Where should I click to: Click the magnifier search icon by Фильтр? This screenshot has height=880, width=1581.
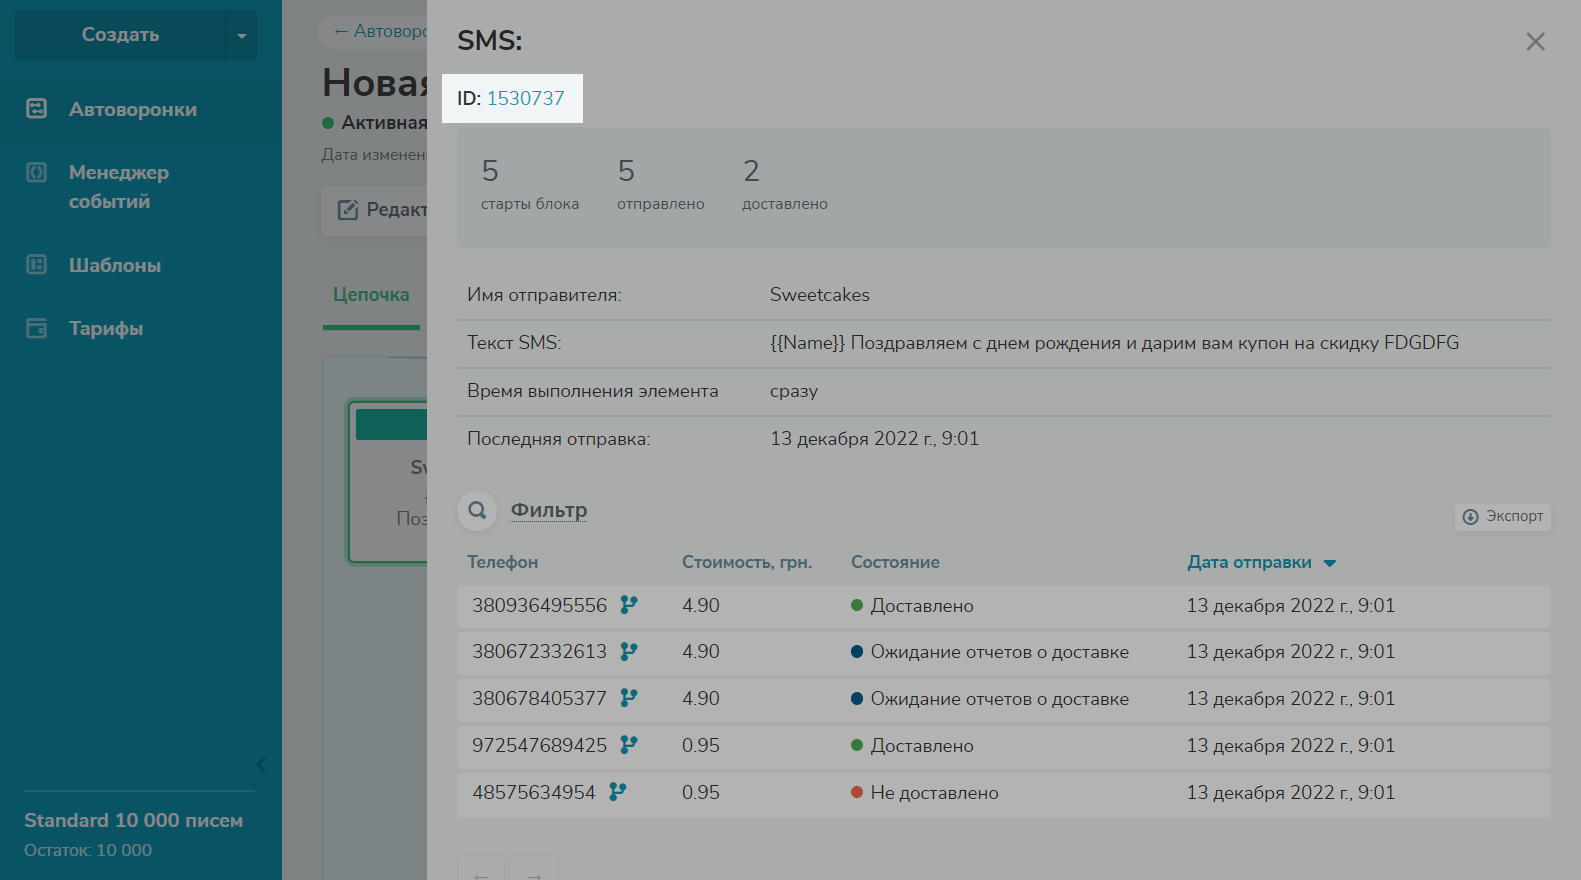478,511
